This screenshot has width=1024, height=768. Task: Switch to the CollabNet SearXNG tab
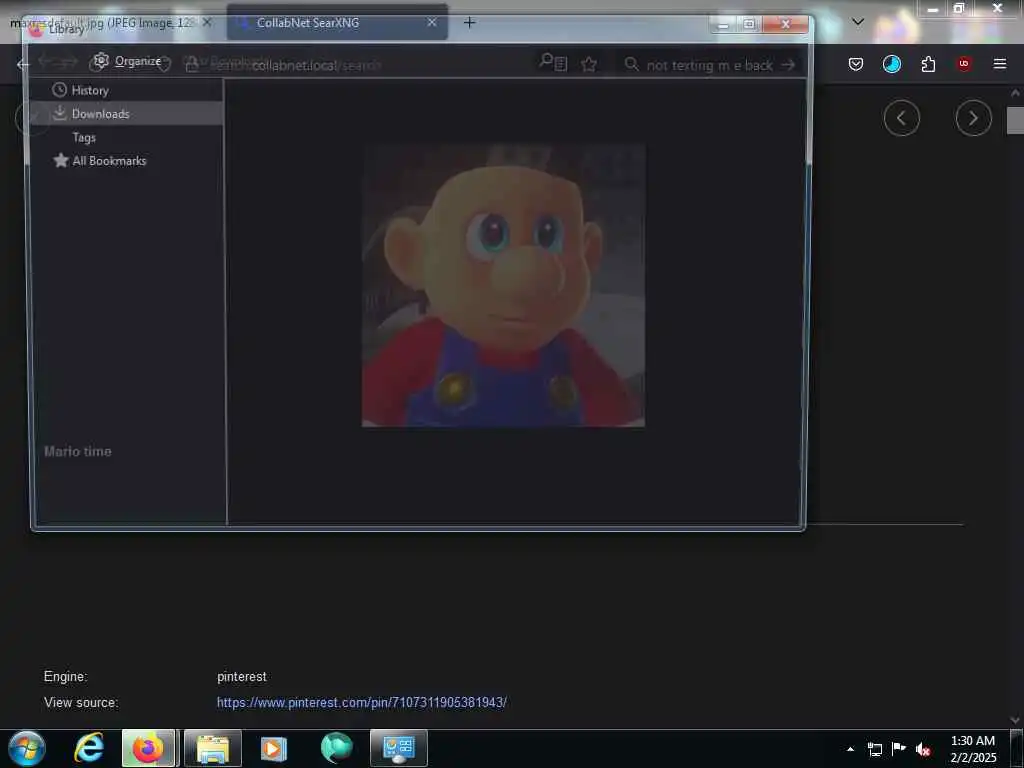[x=338, y=23]
